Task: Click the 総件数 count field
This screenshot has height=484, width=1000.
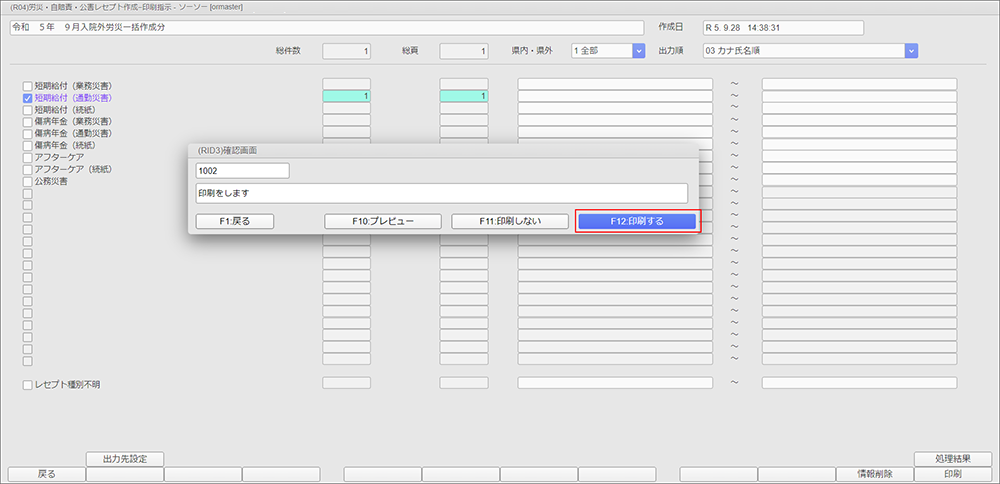Action: 346,50
